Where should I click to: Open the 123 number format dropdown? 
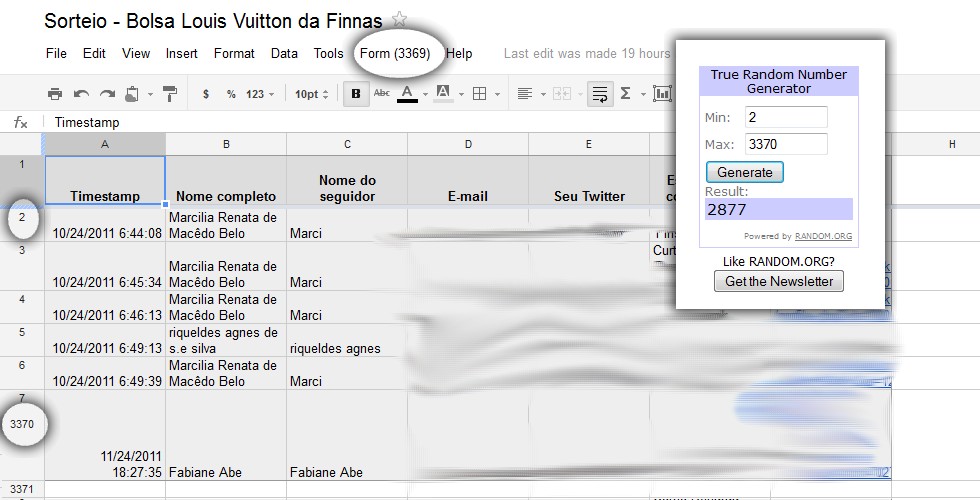[260, 94]
